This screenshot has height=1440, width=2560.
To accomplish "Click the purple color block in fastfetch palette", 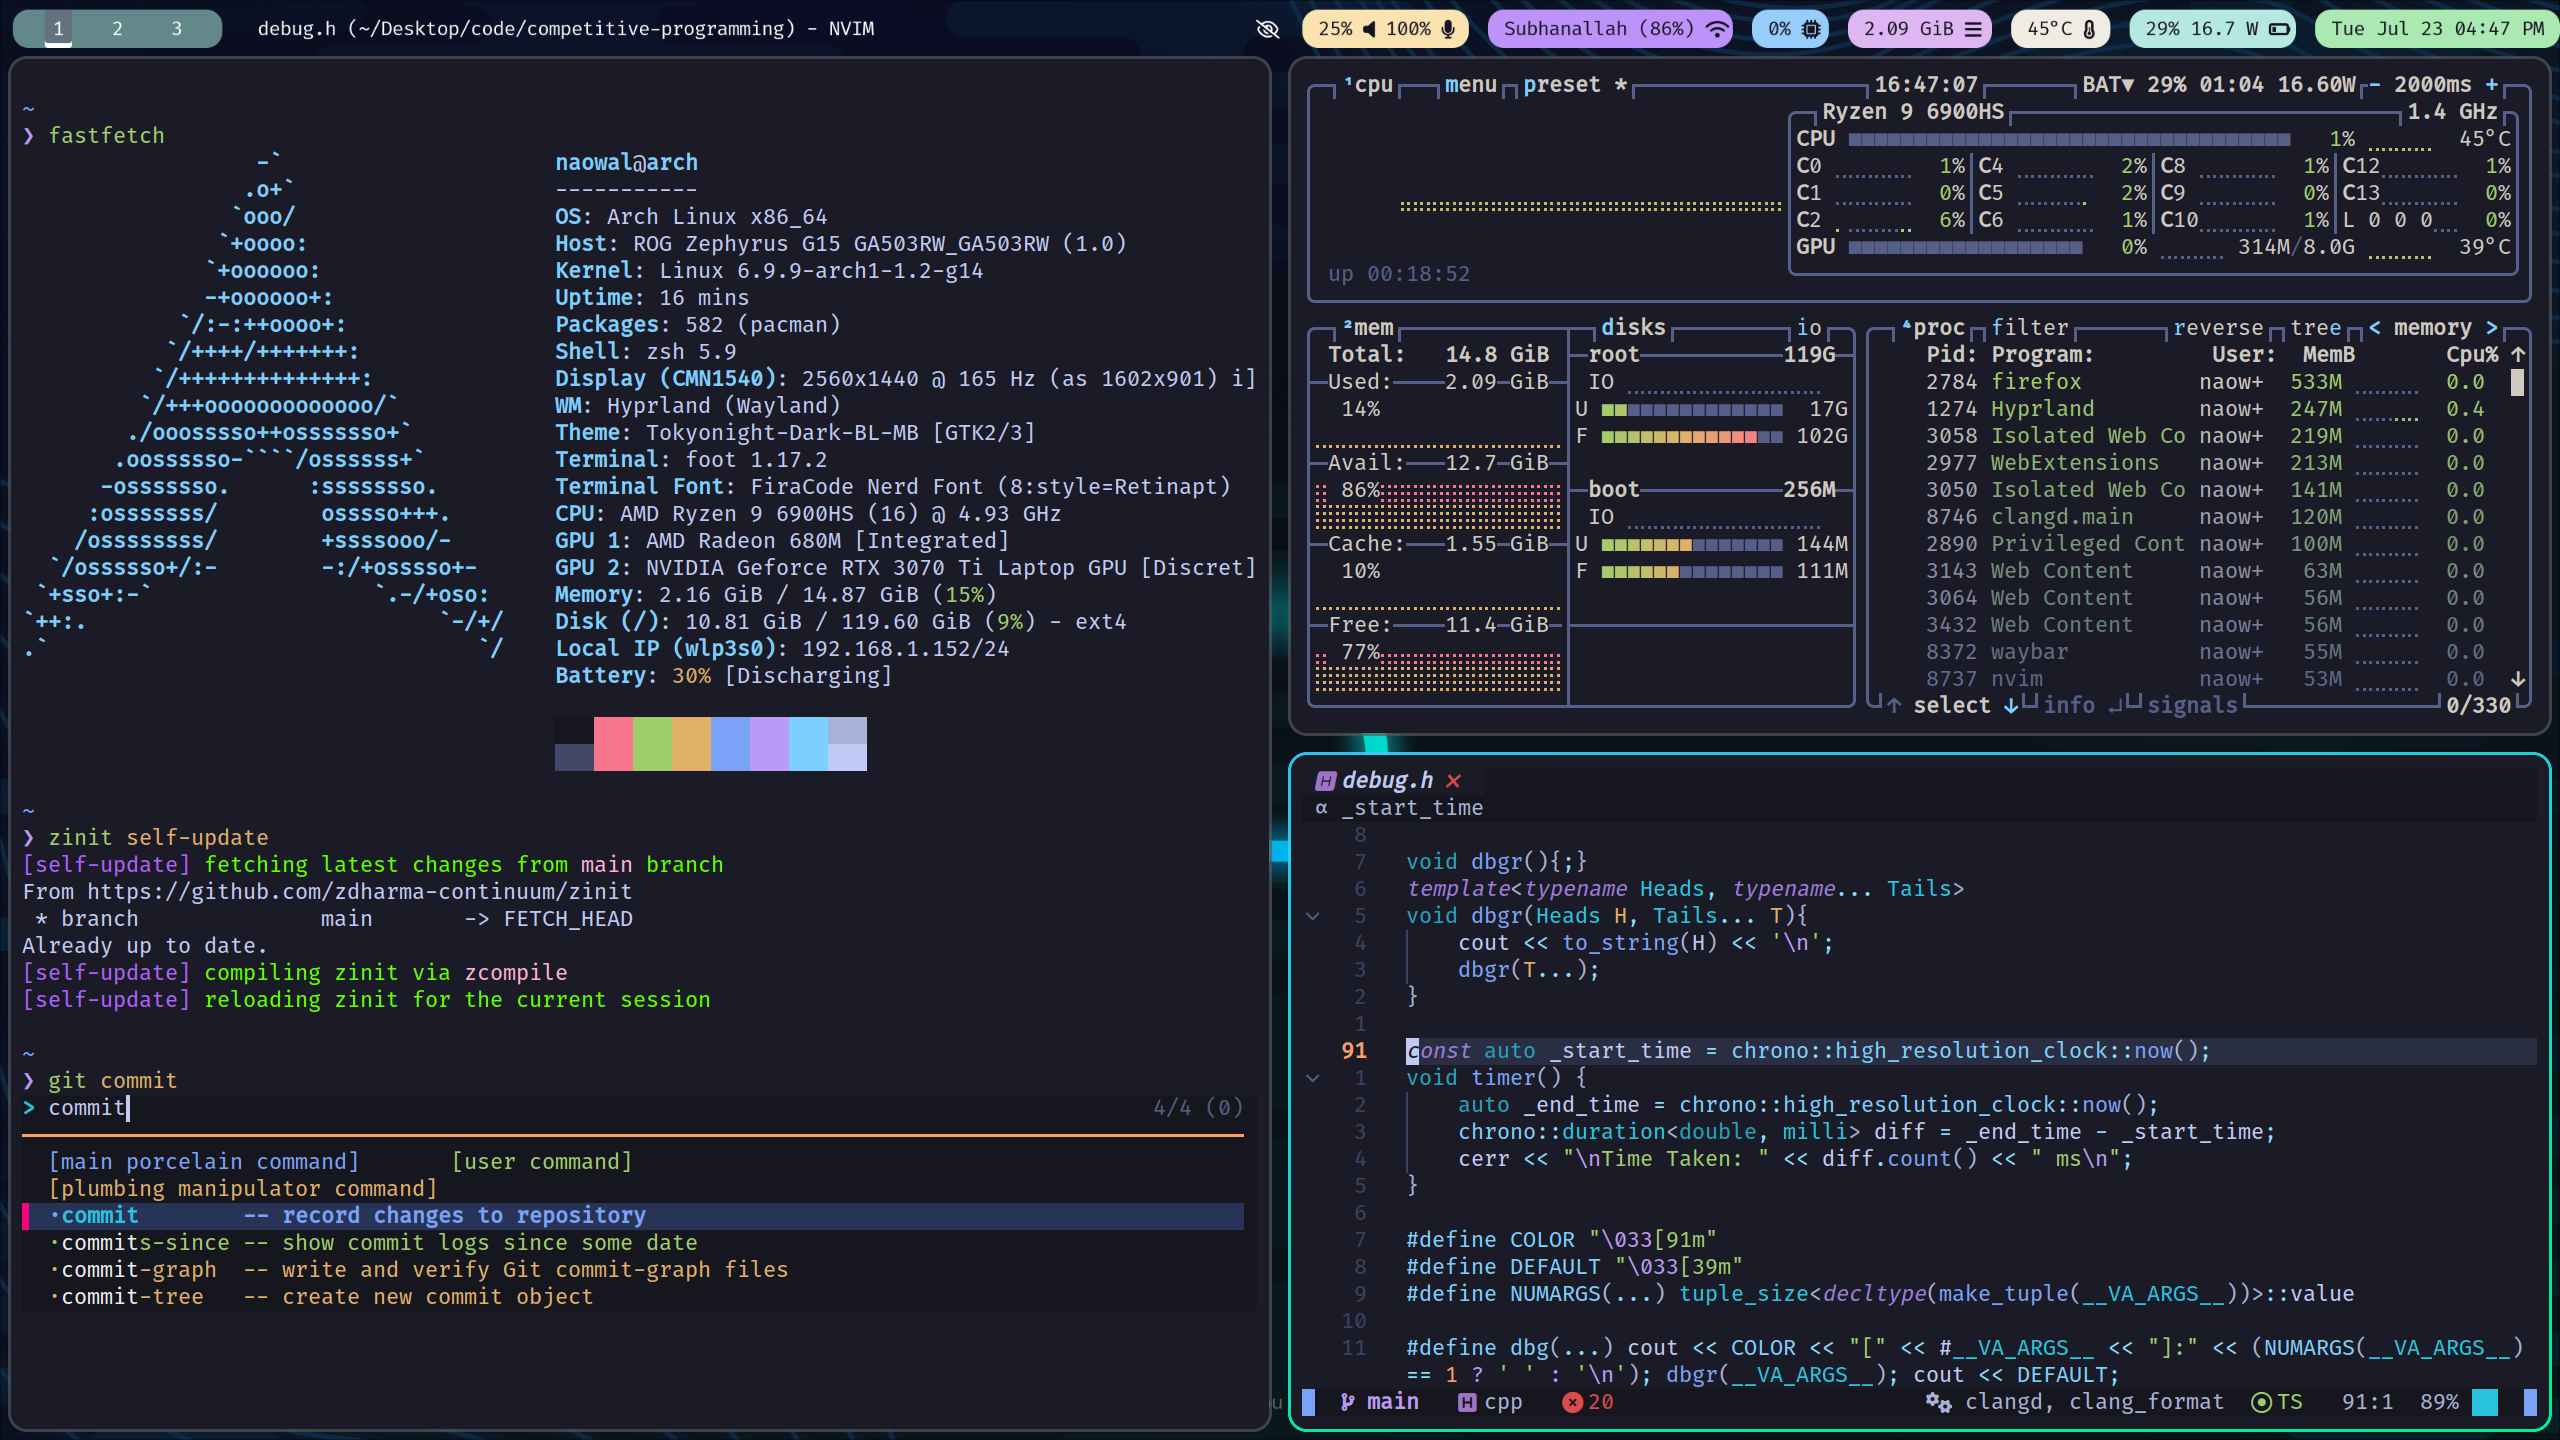I will [x=769, y=744].
